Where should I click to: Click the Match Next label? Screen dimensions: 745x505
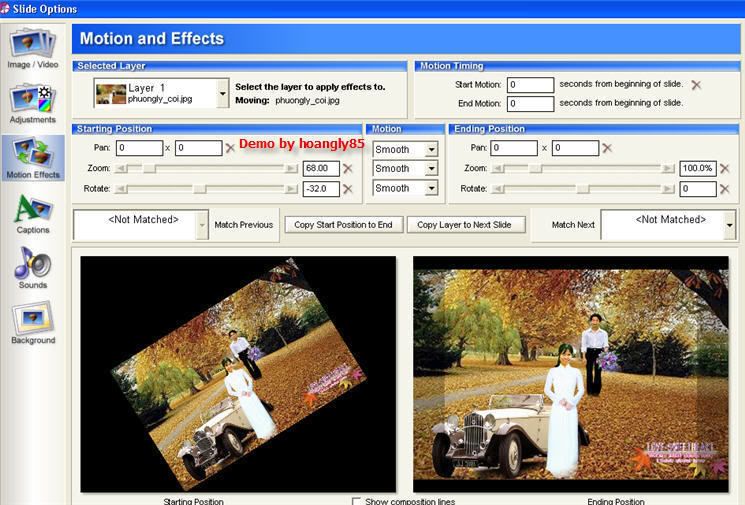(573, 225)
